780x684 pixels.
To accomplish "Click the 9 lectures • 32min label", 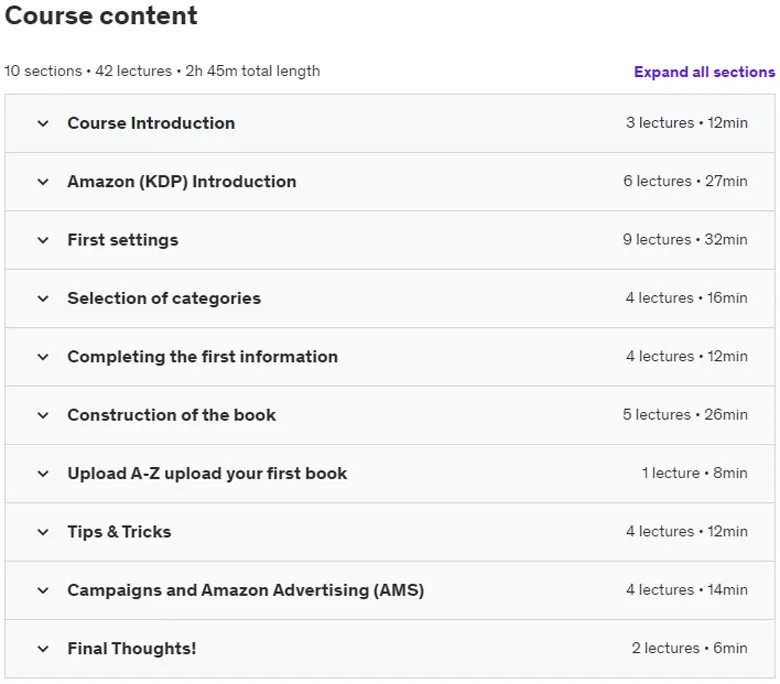I will (x=685, y=239).
